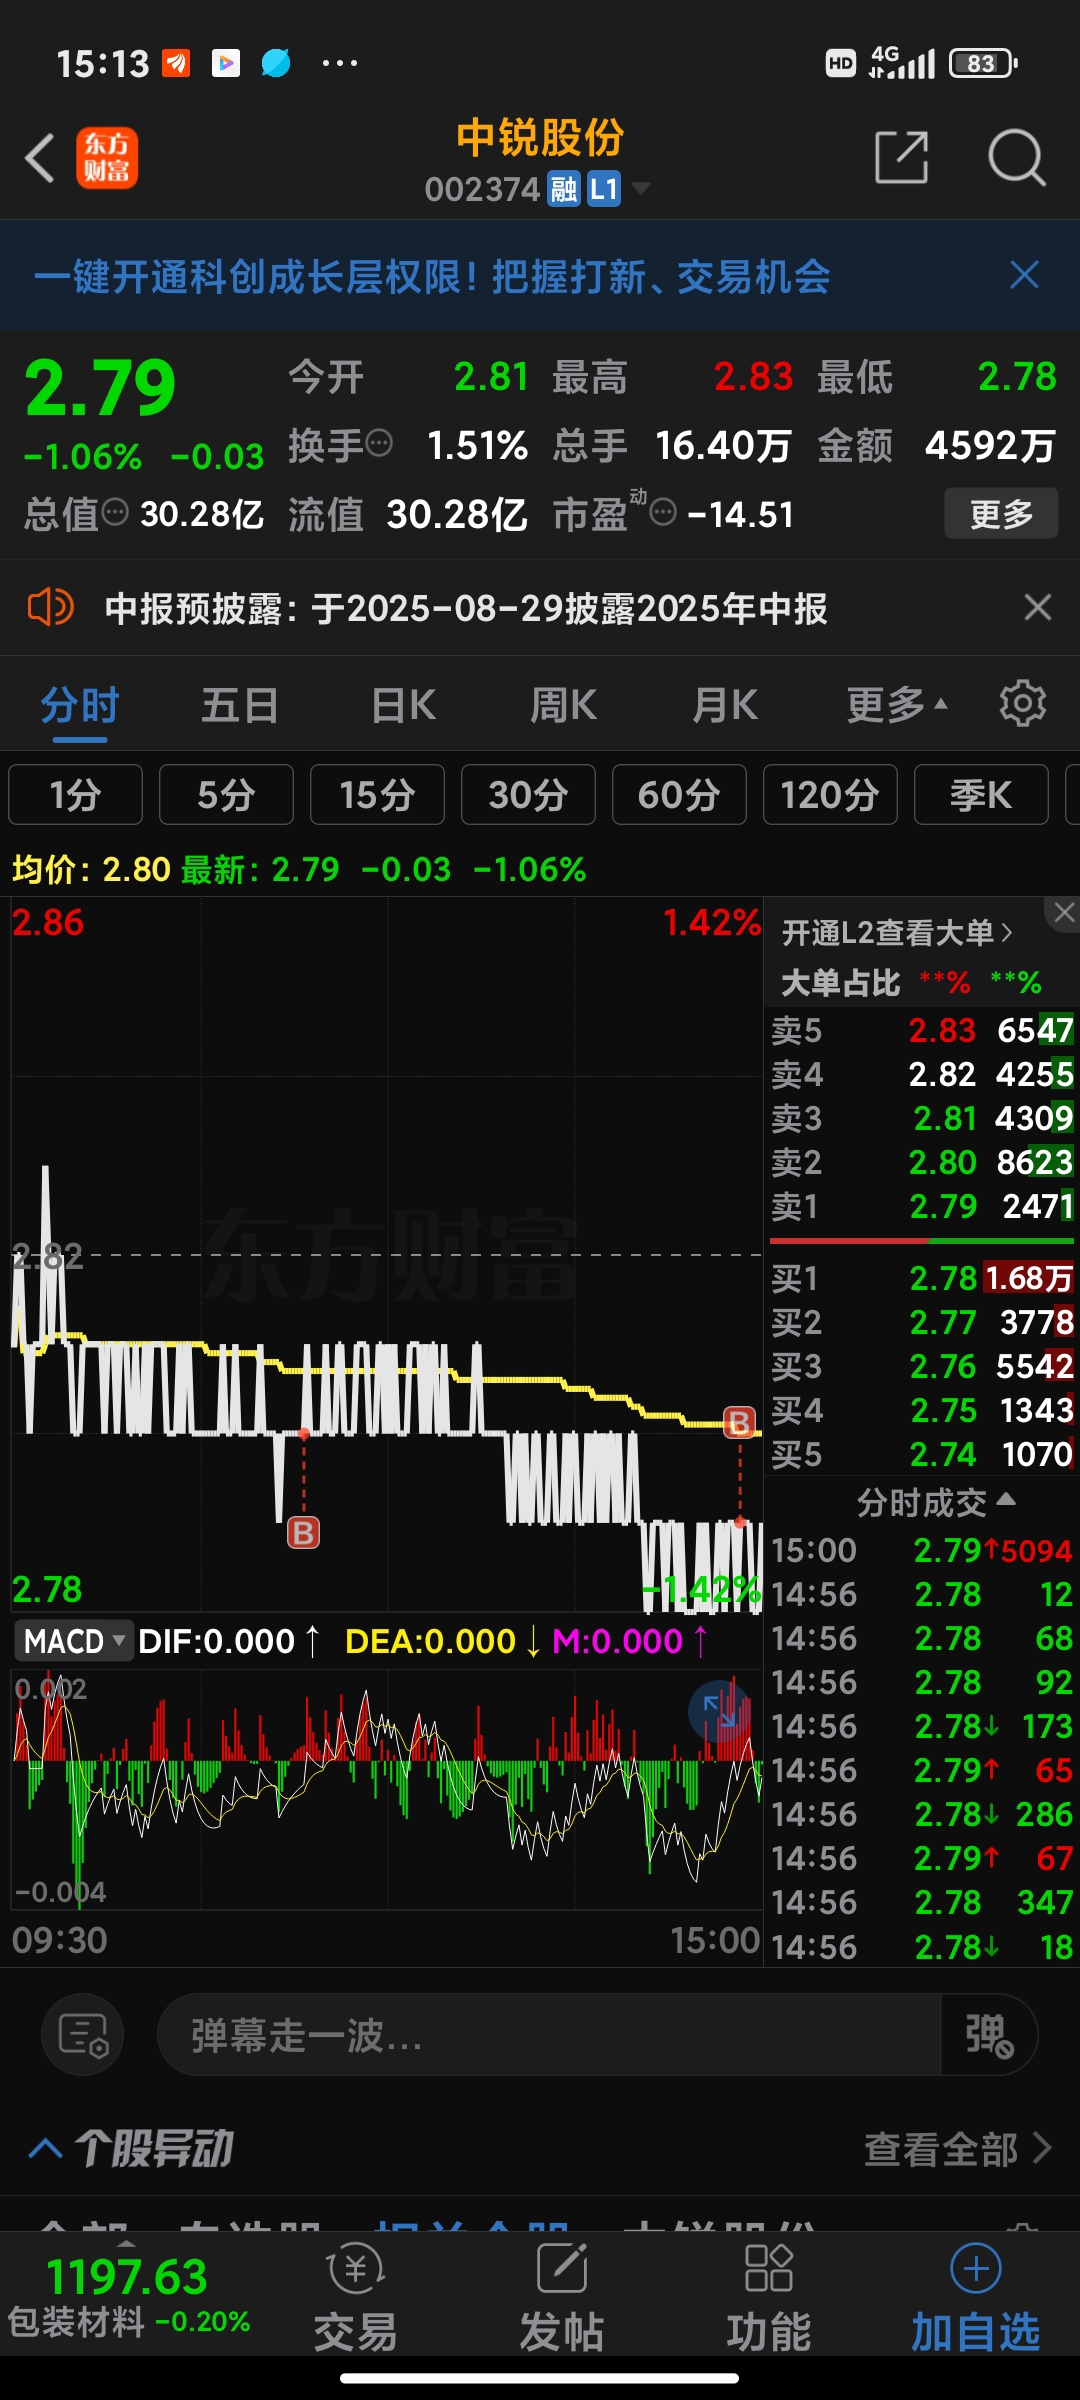Expand stock code dropdown arrow
This screenshot has height=2400, width=1080.
point(640,188)
